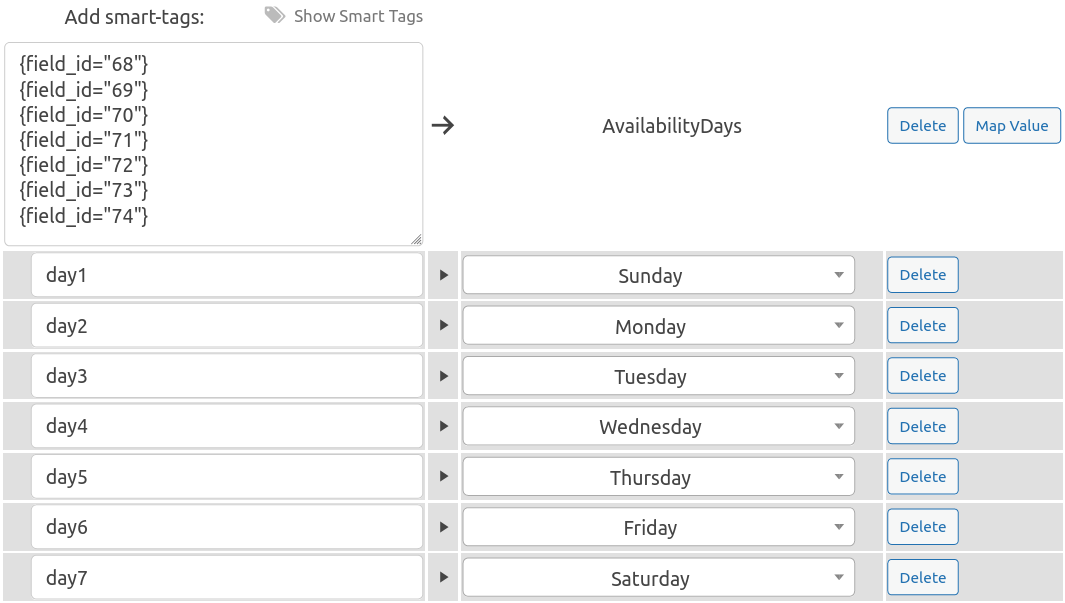This screenshot has width=1065, height=603.
Task: Click the textarea resize handle
Action: click(416, 239)
